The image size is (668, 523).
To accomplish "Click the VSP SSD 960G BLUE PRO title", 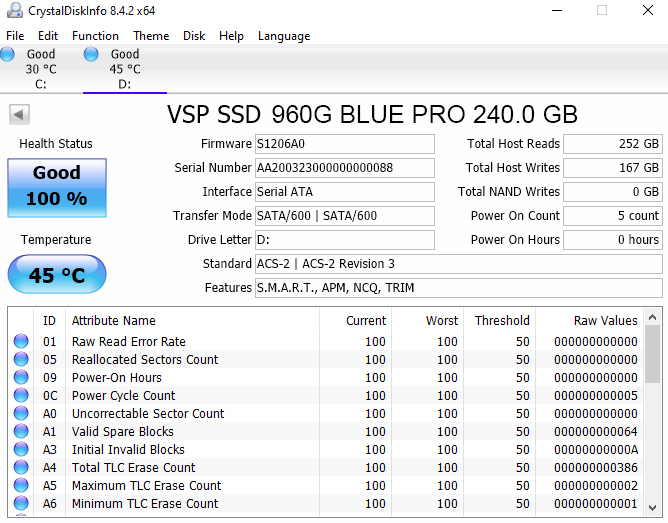I will 372,114.
